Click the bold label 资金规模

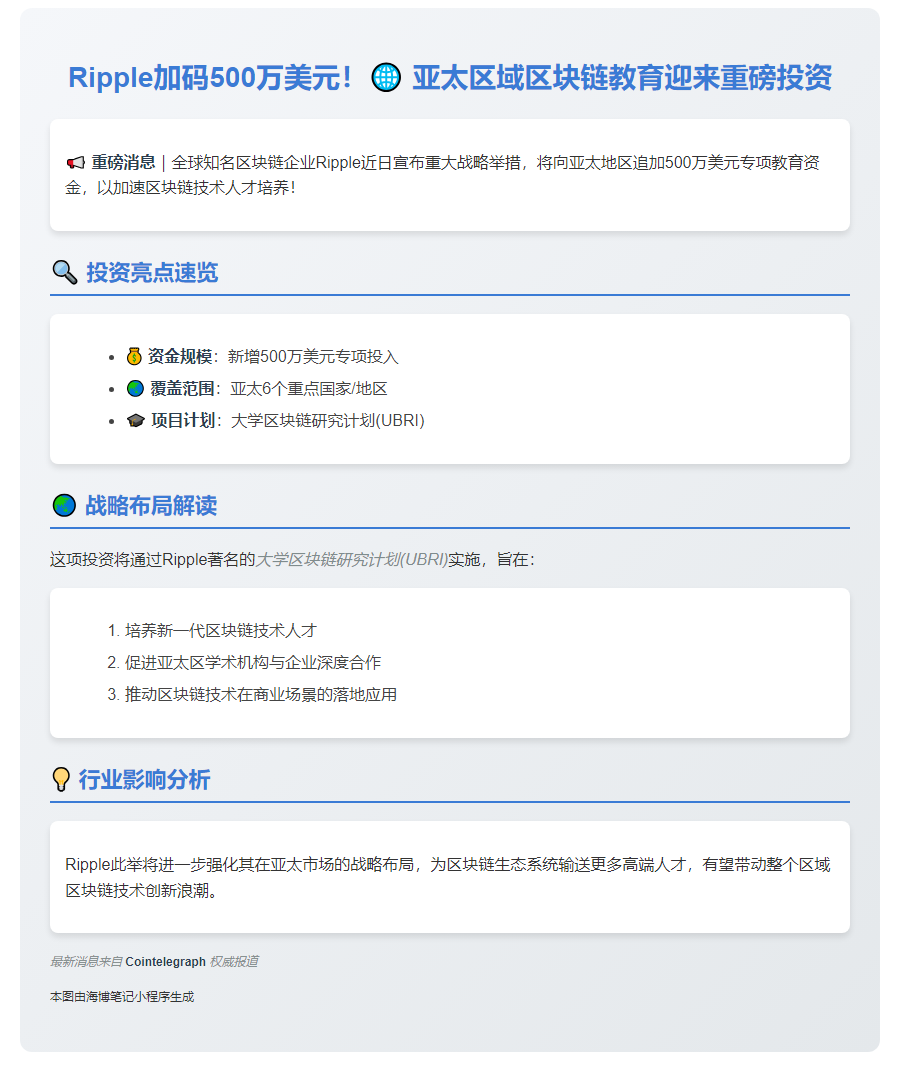tap(180, 356)
